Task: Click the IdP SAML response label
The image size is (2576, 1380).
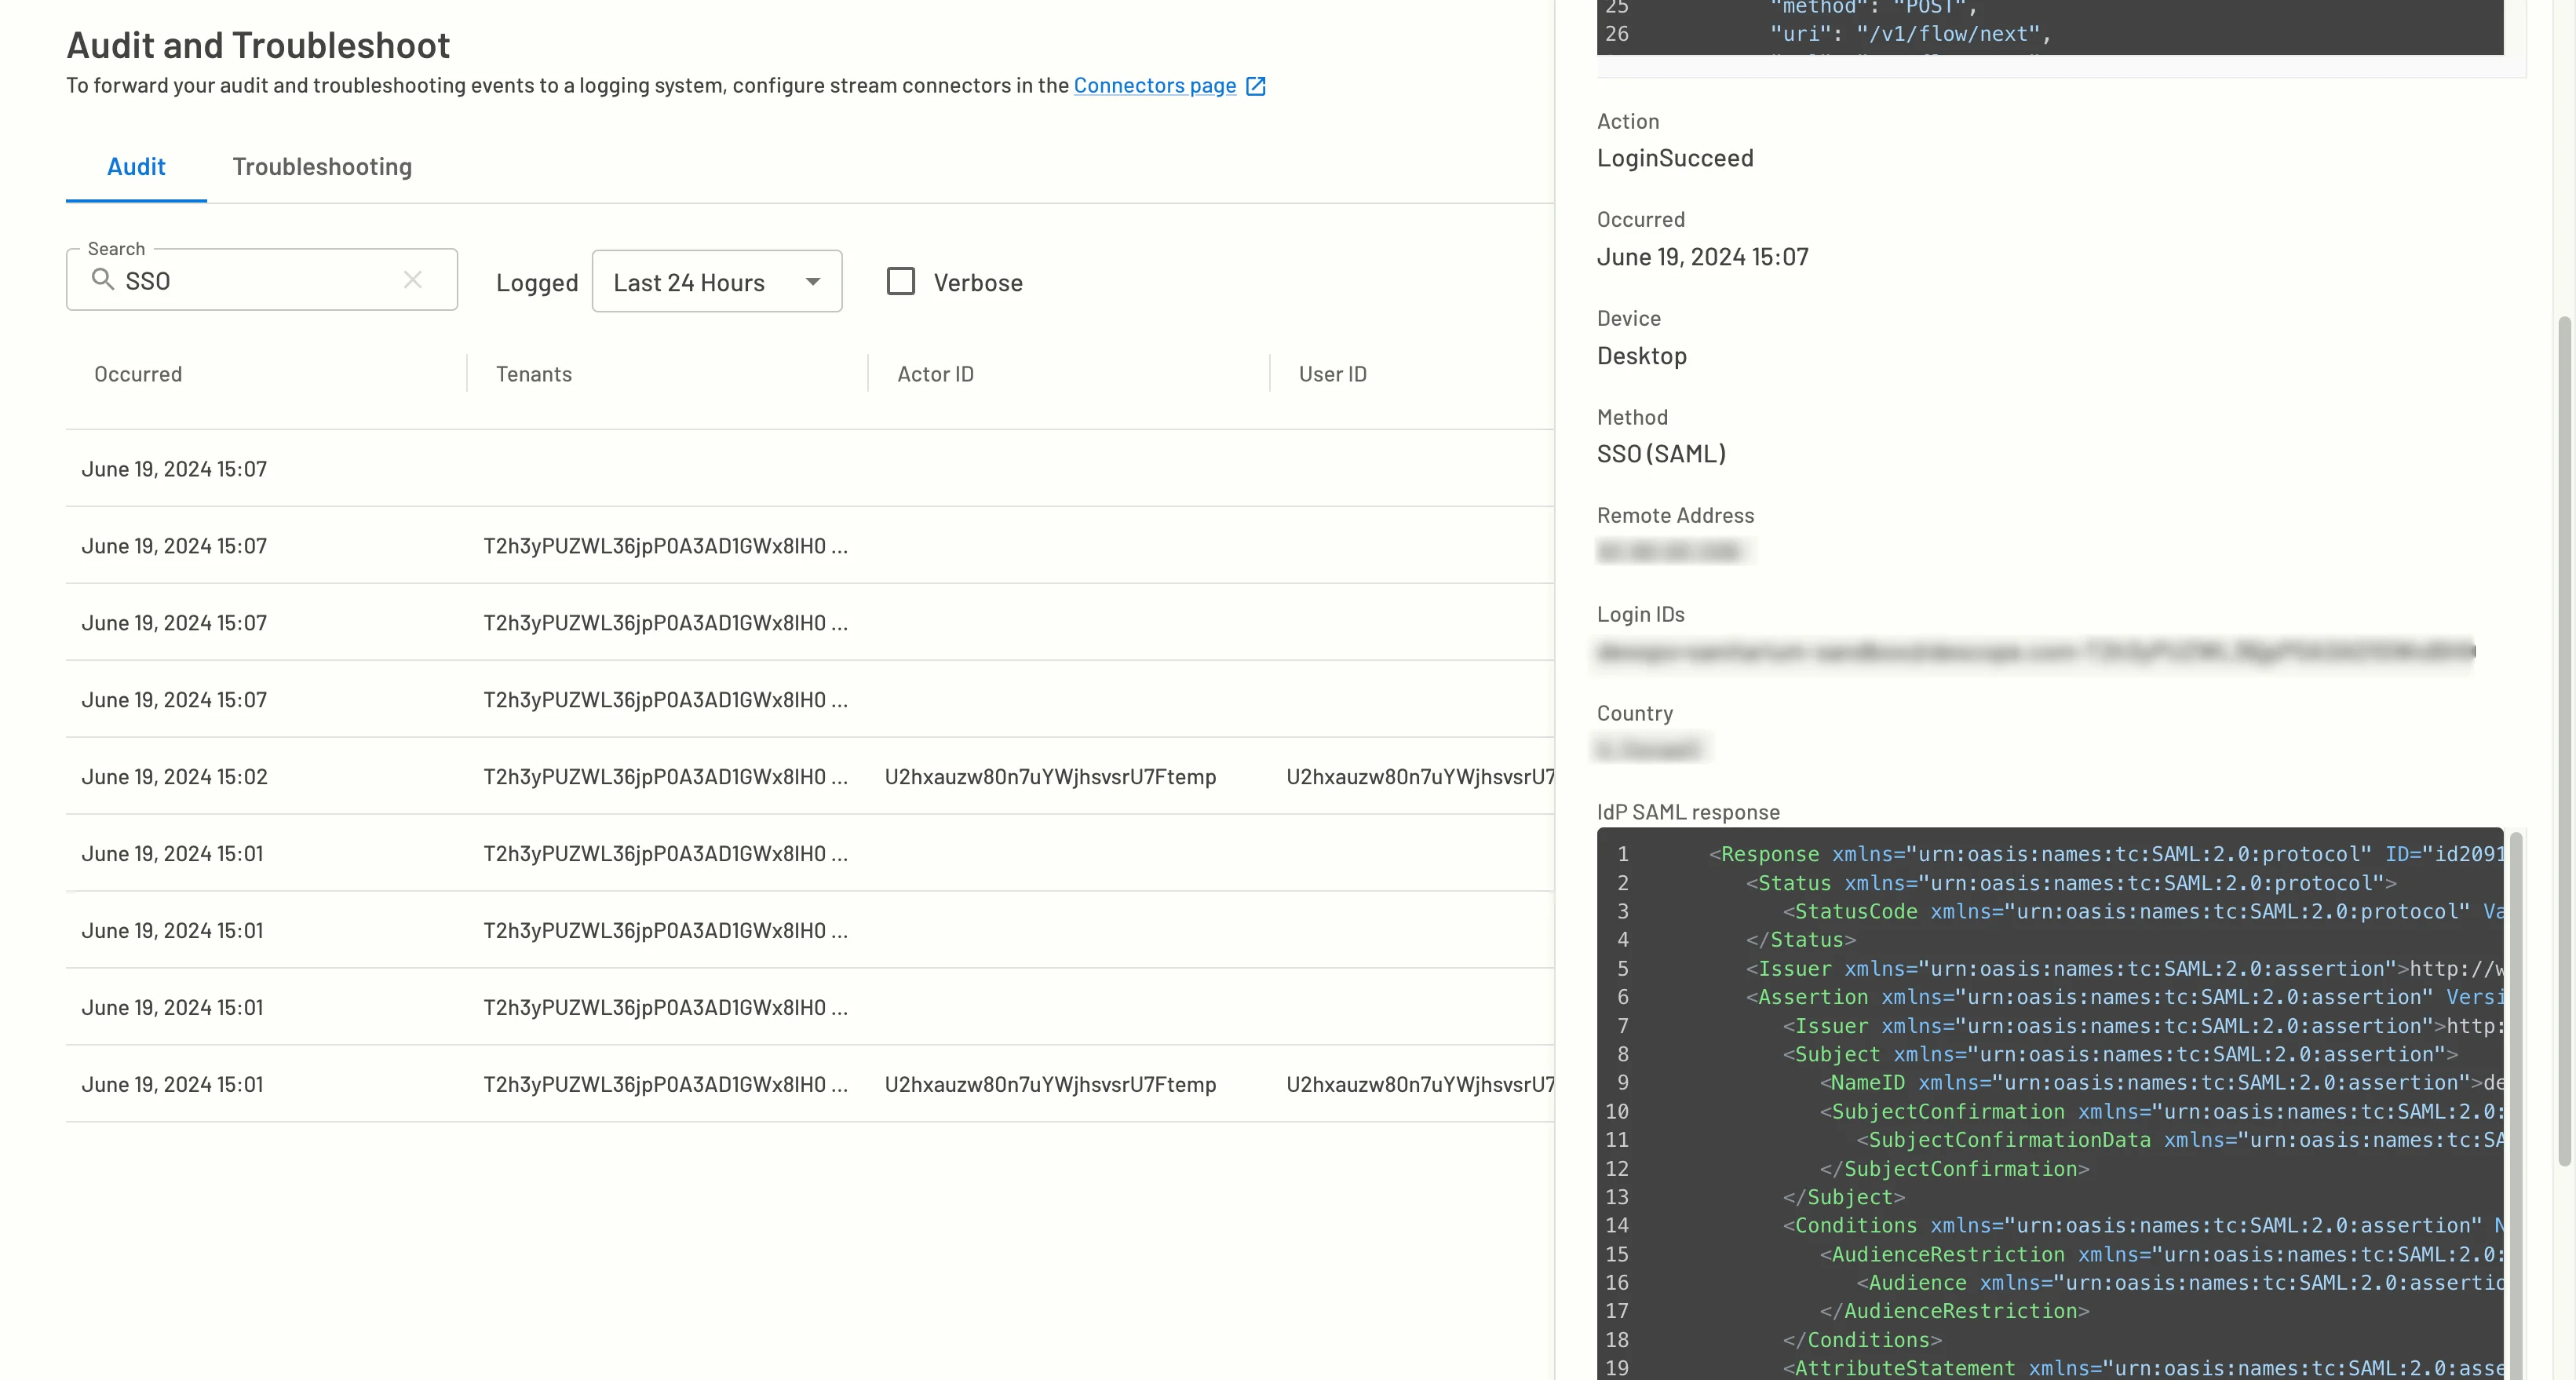Action: point(1688,812)
